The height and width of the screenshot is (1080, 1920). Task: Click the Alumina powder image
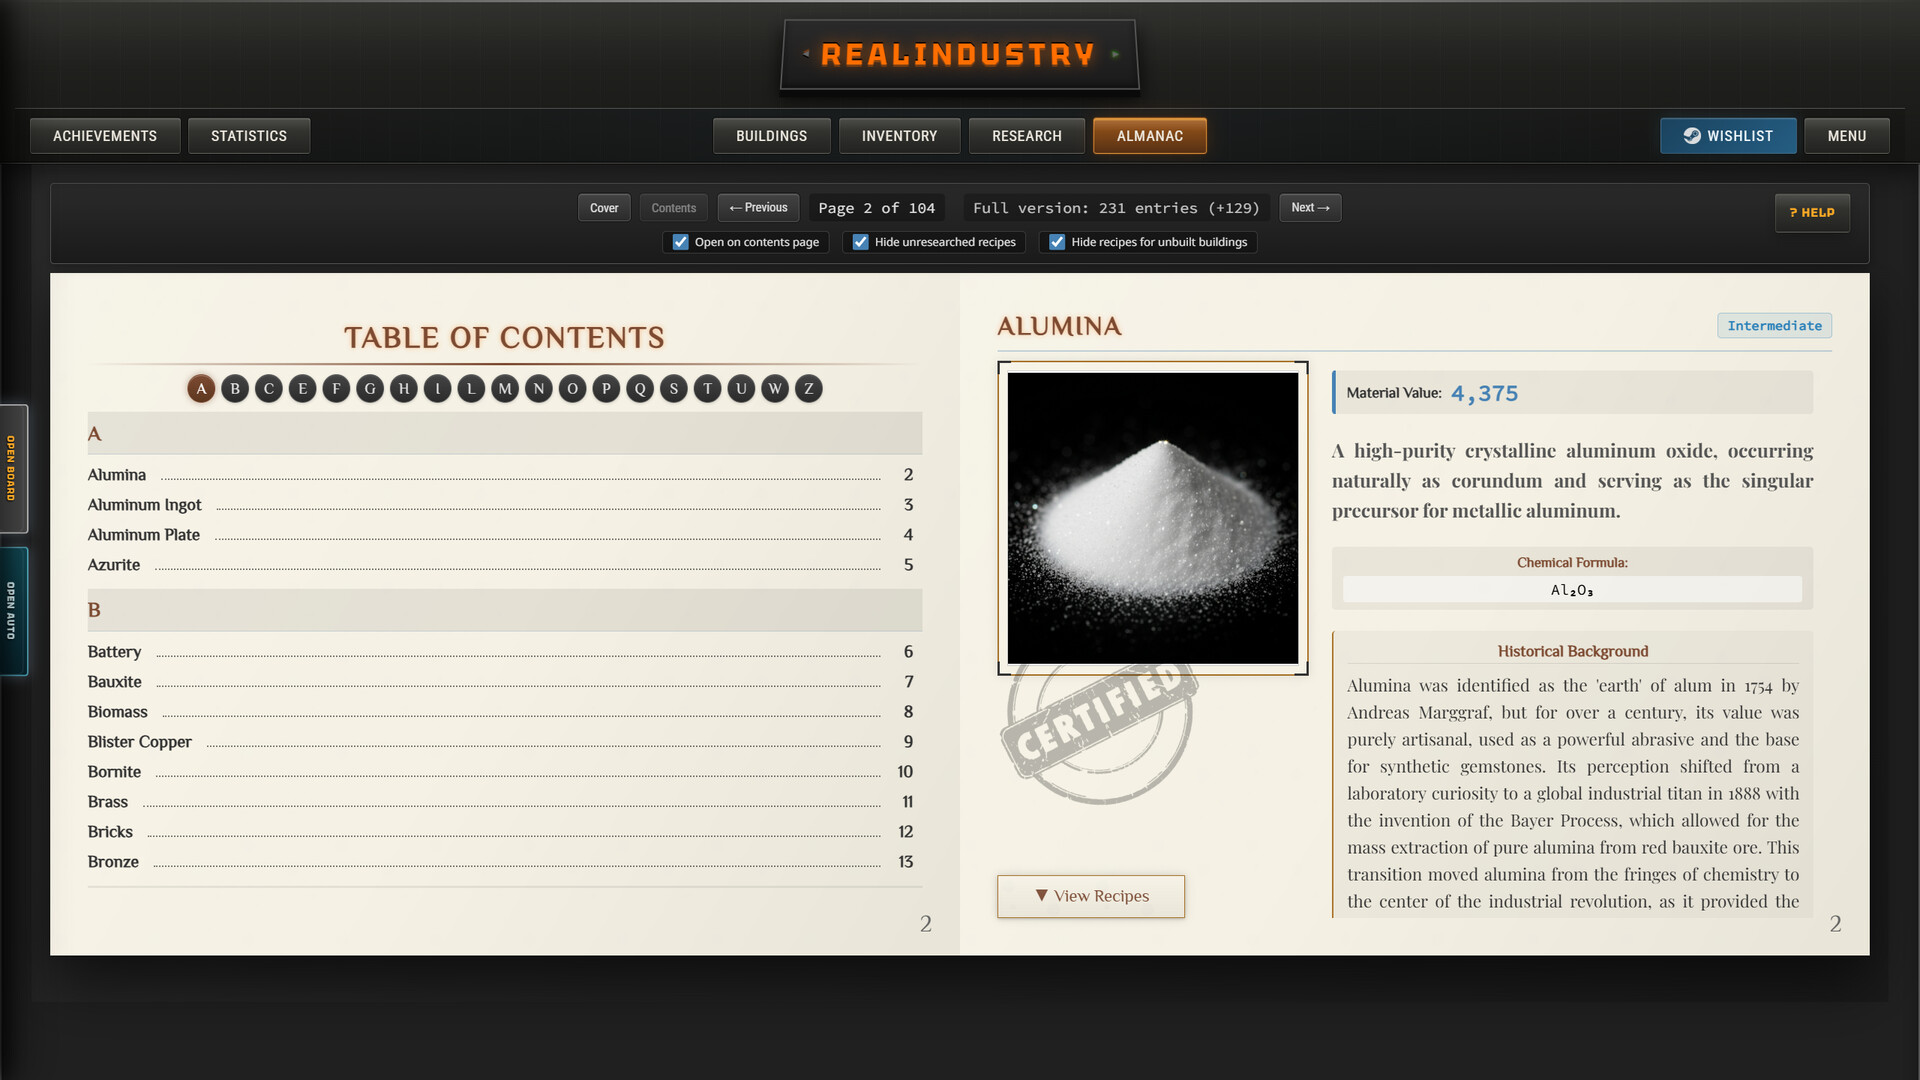pos(1153,518)
